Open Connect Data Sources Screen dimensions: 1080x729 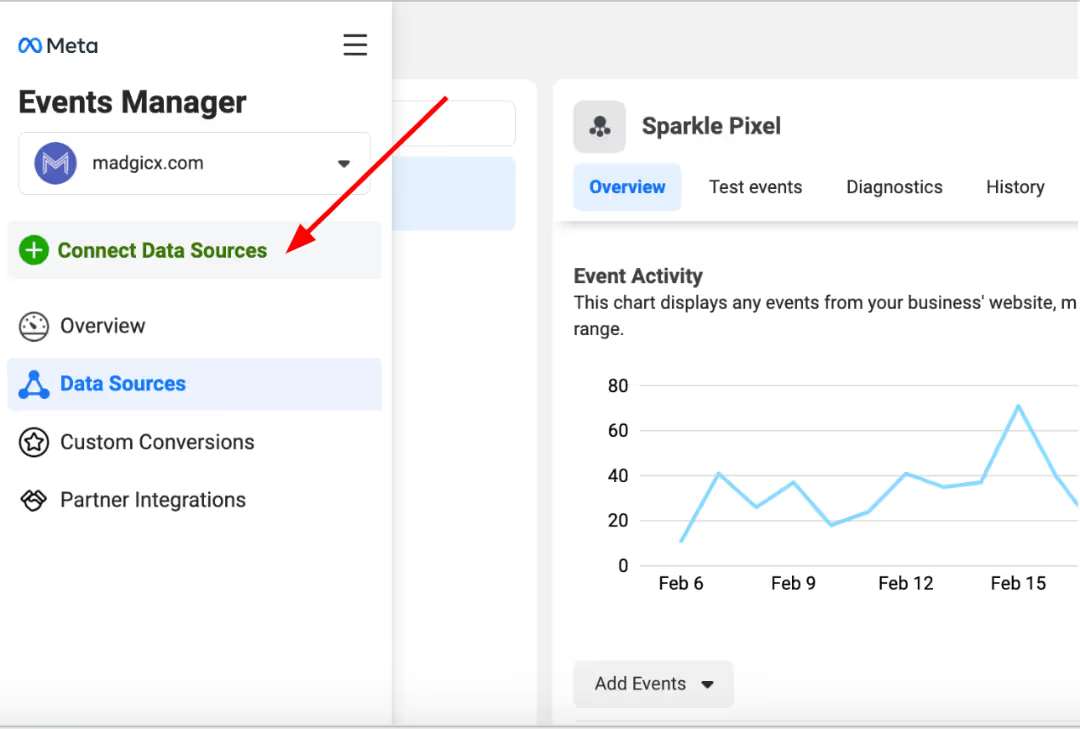(194, 250)
